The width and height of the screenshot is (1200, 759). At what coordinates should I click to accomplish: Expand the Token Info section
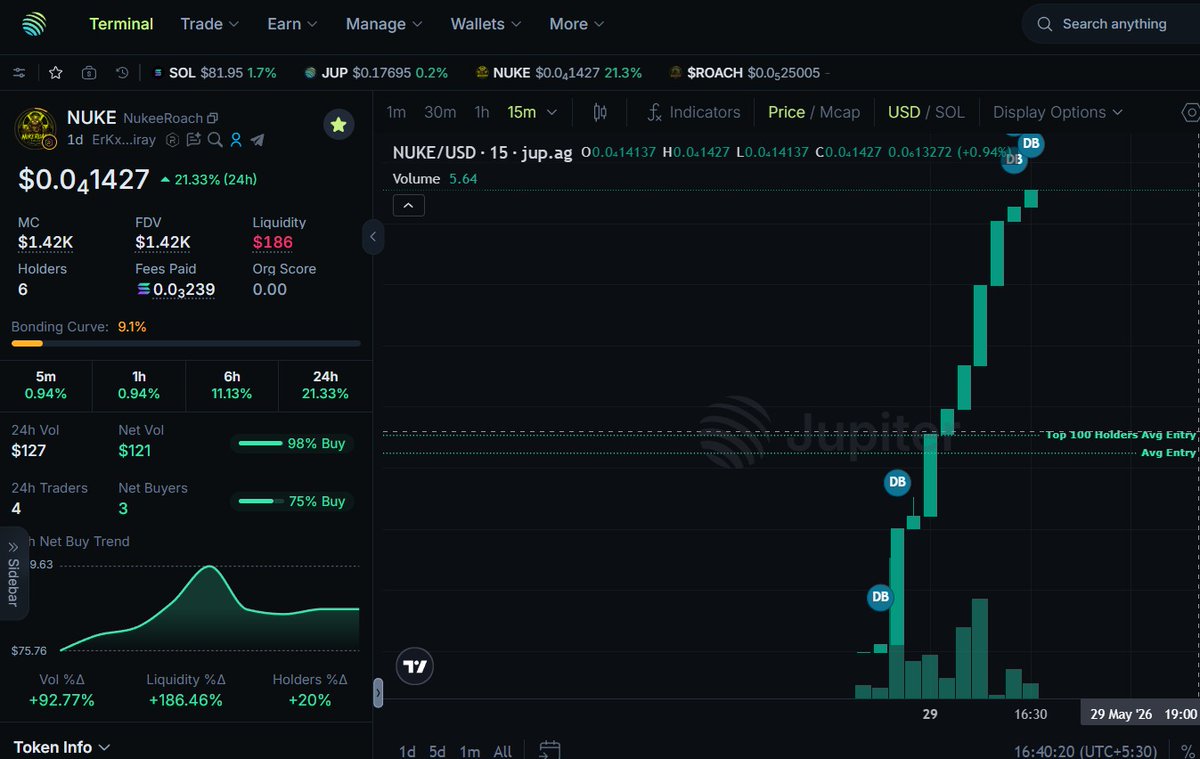point(62,747)
